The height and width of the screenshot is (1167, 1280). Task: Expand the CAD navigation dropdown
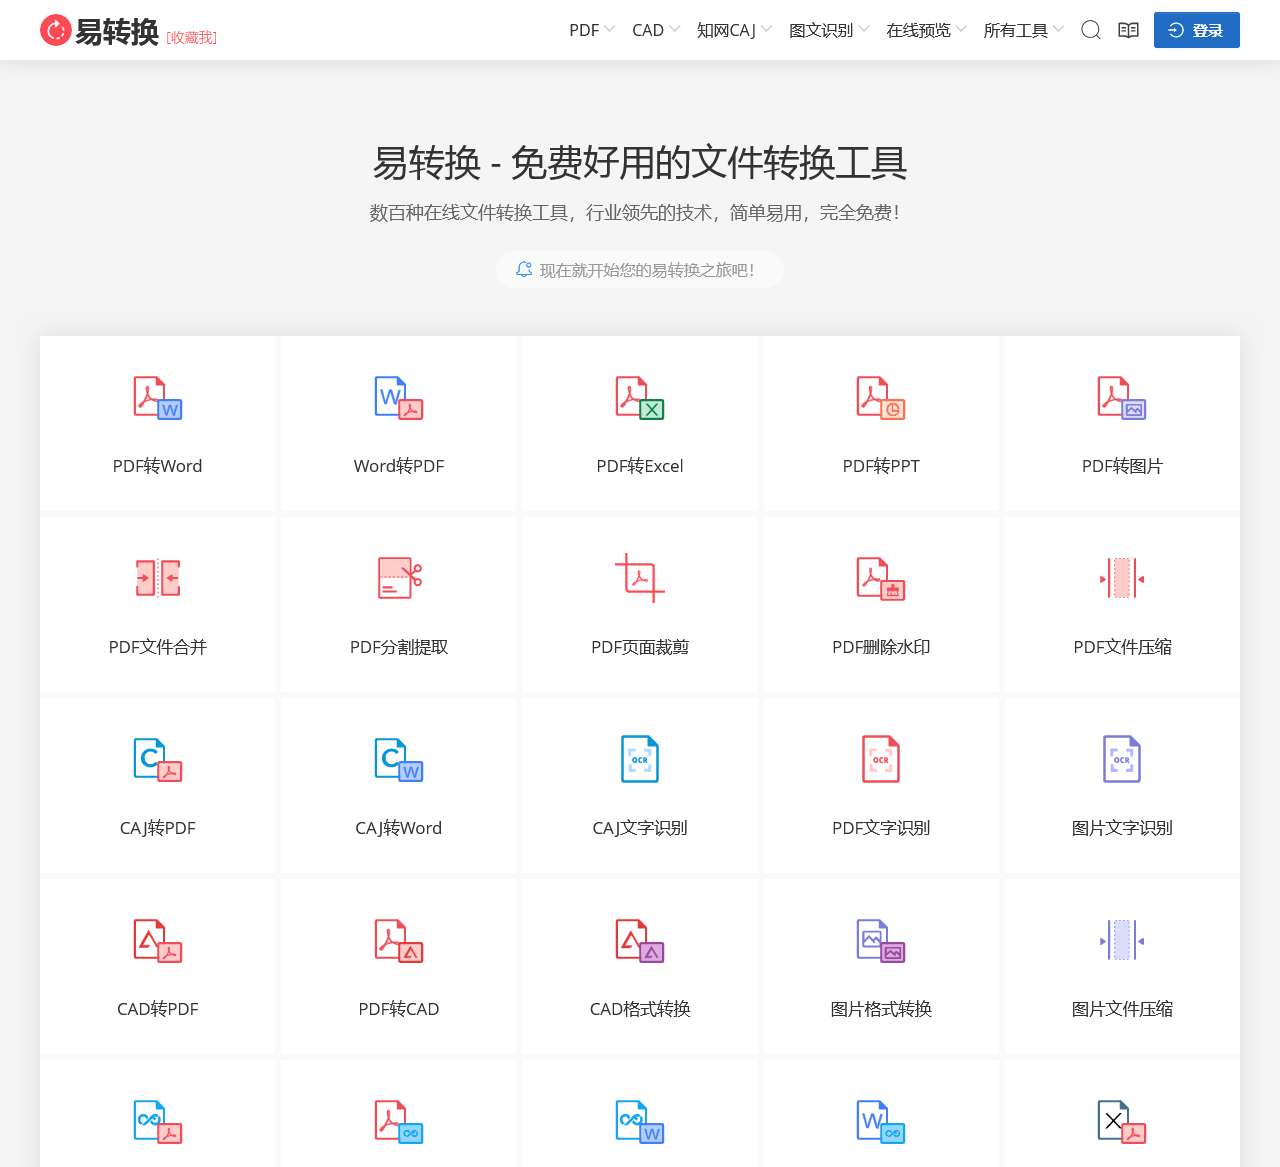coord(655,30)
